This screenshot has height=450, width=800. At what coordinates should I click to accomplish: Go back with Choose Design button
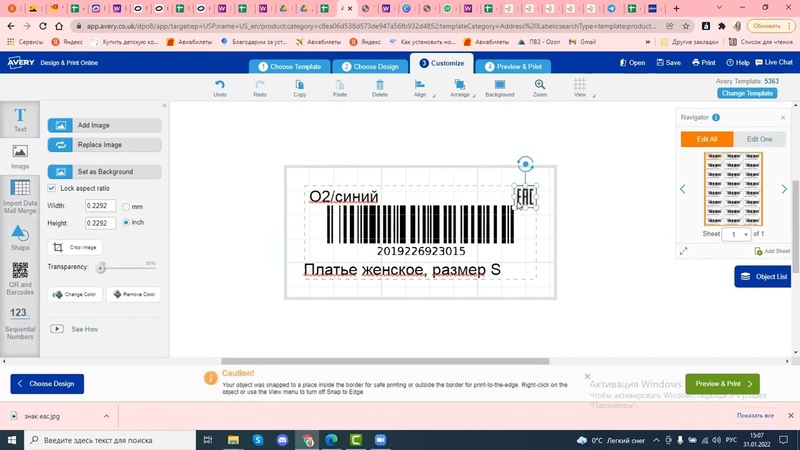(x=47, y=384)
